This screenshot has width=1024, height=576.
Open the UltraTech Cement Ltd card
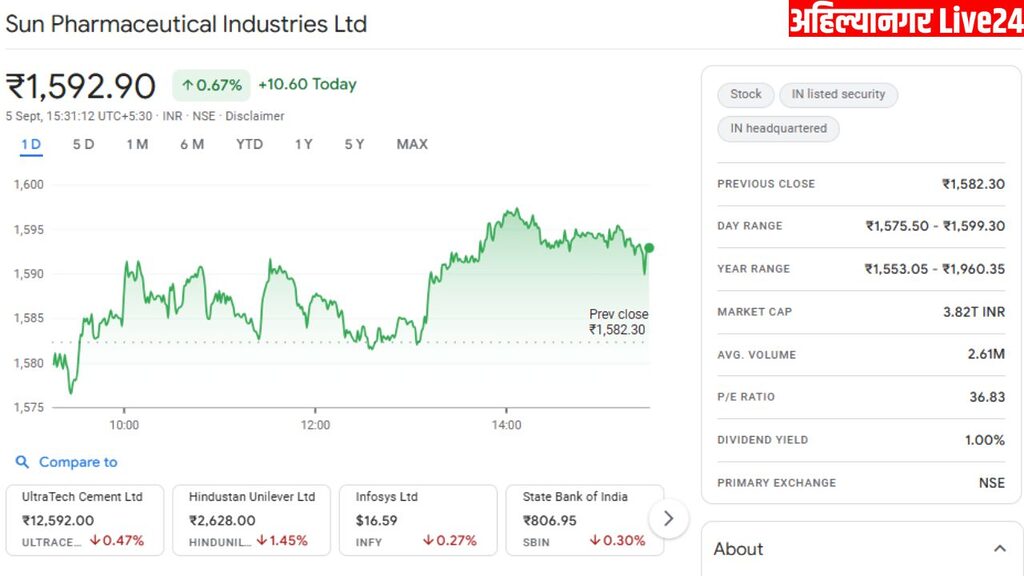pos(85,518)
